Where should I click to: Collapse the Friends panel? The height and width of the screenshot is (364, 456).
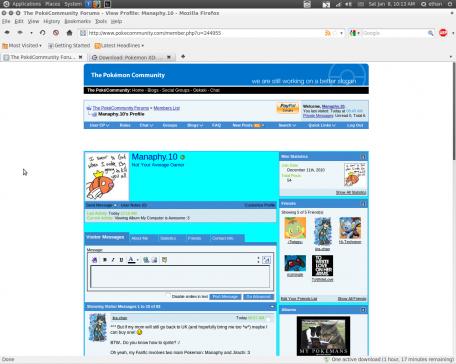coord(363,204)
